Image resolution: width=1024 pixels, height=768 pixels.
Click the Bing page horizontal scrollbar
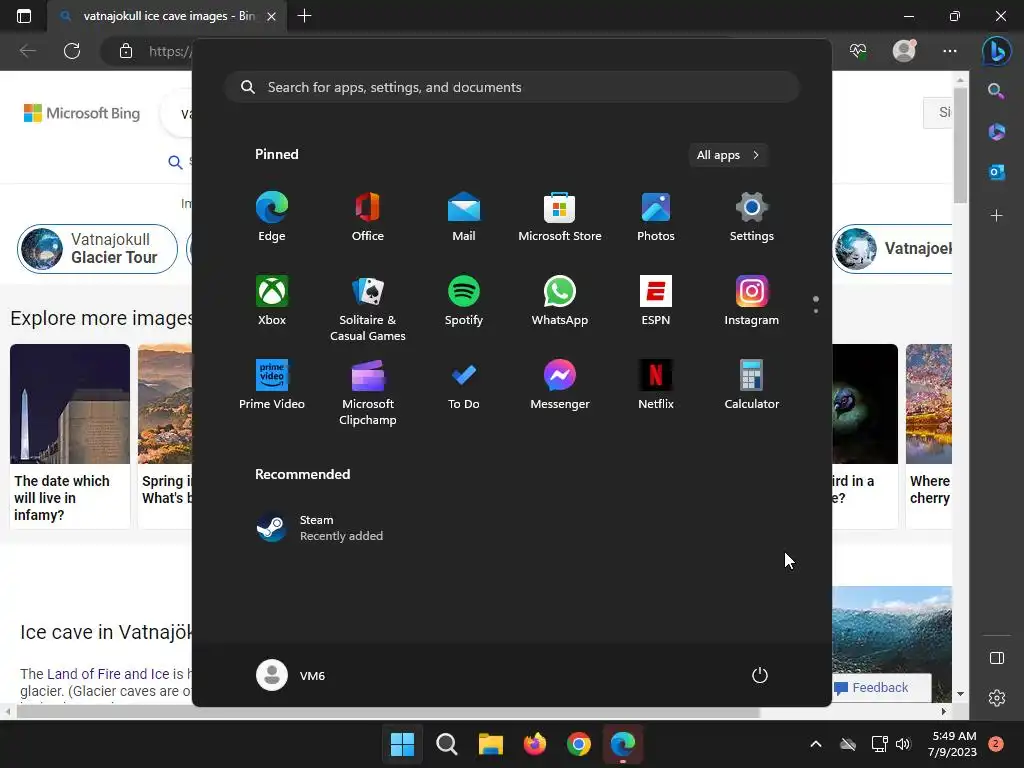coord(389,711)
